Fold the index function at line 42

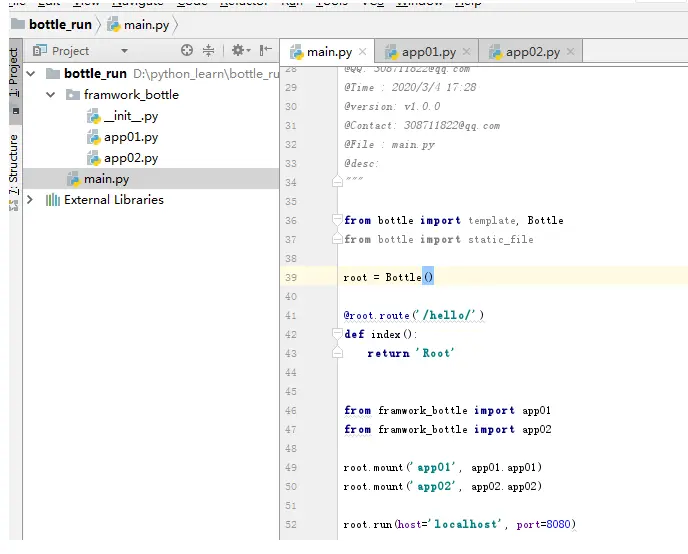(x=337, y=334)
